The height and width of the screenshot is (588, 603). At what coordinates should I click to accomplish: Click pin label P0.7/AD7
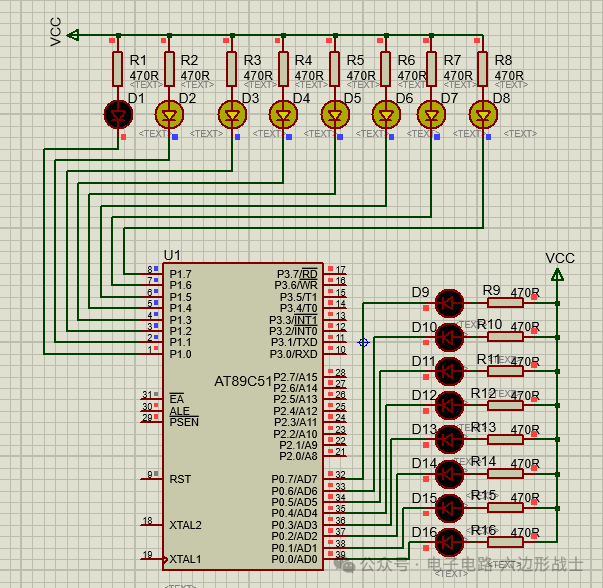point(295,479)
